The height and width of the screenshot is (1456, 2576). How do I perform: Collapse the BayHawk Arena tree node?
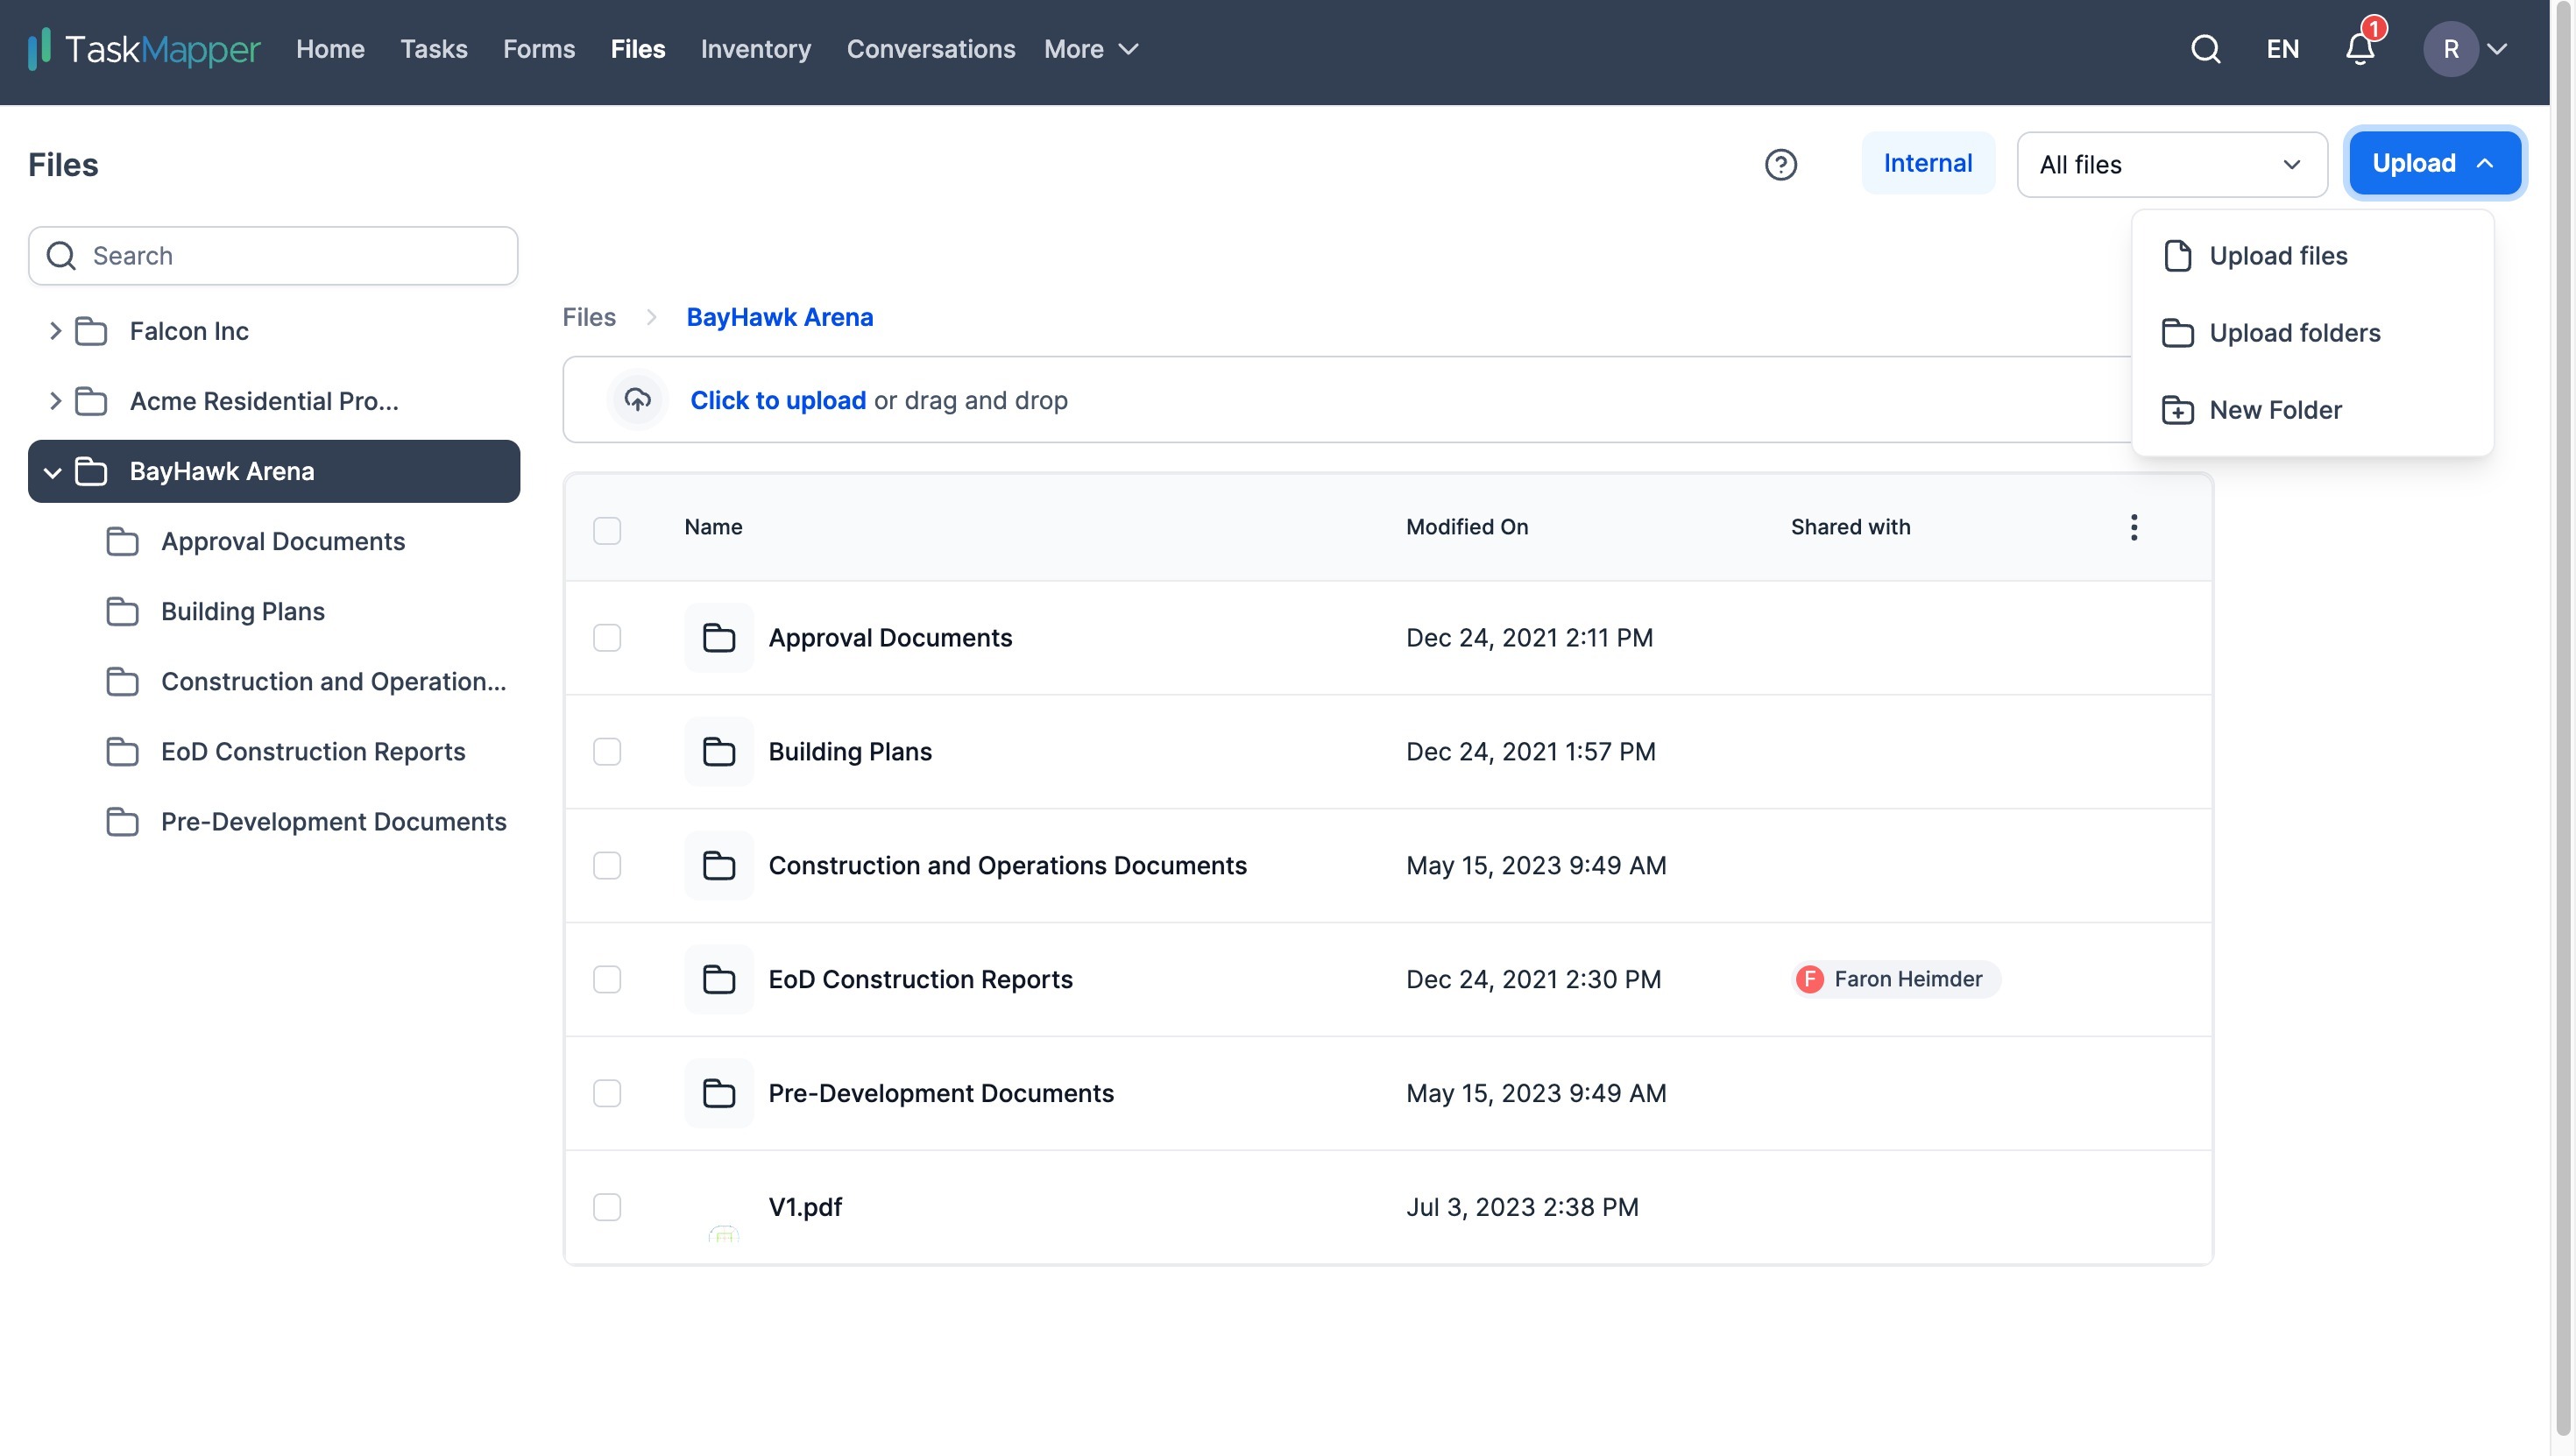coord(53,472)
